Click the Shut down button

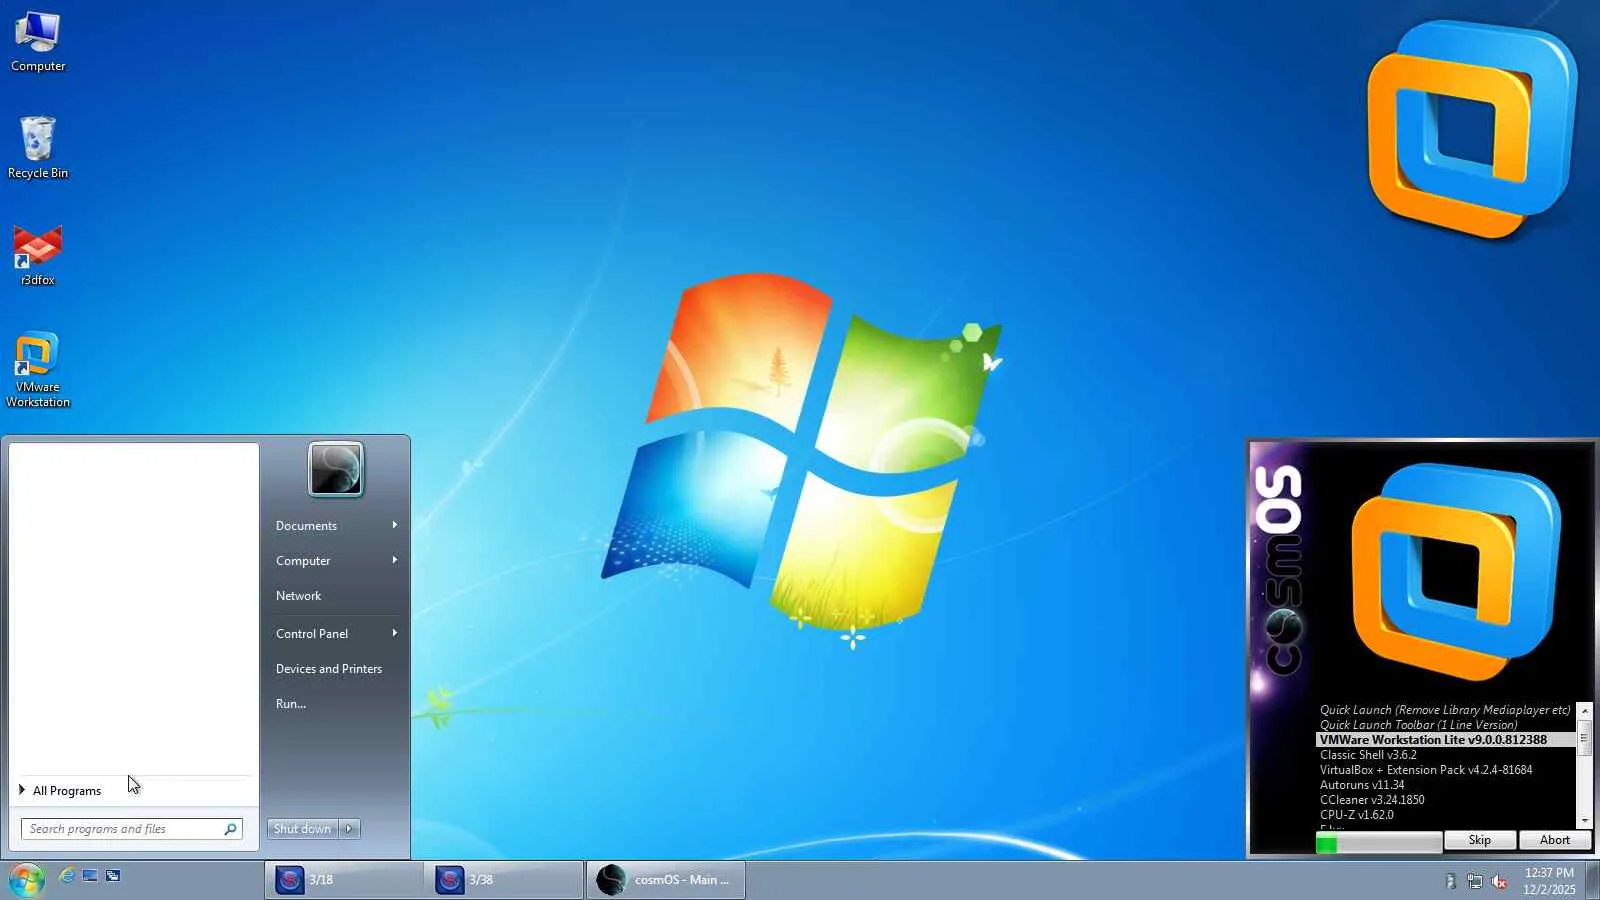click(x=302, y=829)
